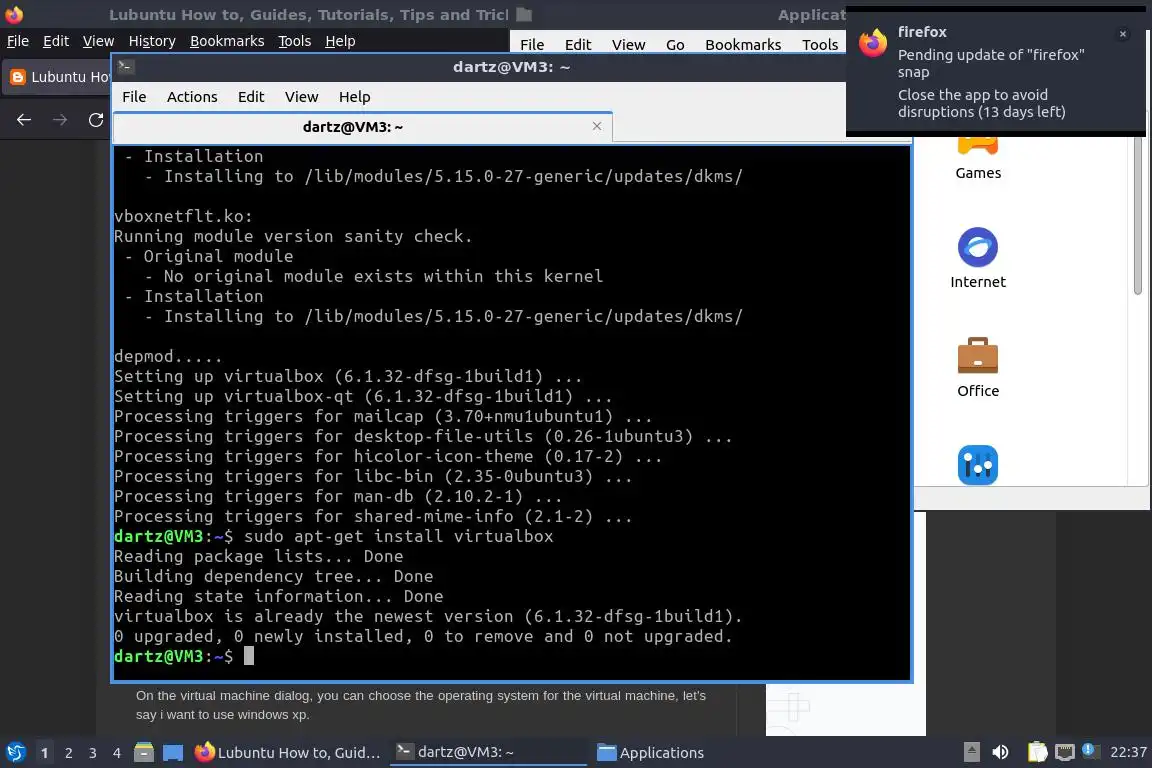Open Go menu in the Applications file manager
Screen dimensions: 1152x768
pyautogui.click(x=675, y=45)
